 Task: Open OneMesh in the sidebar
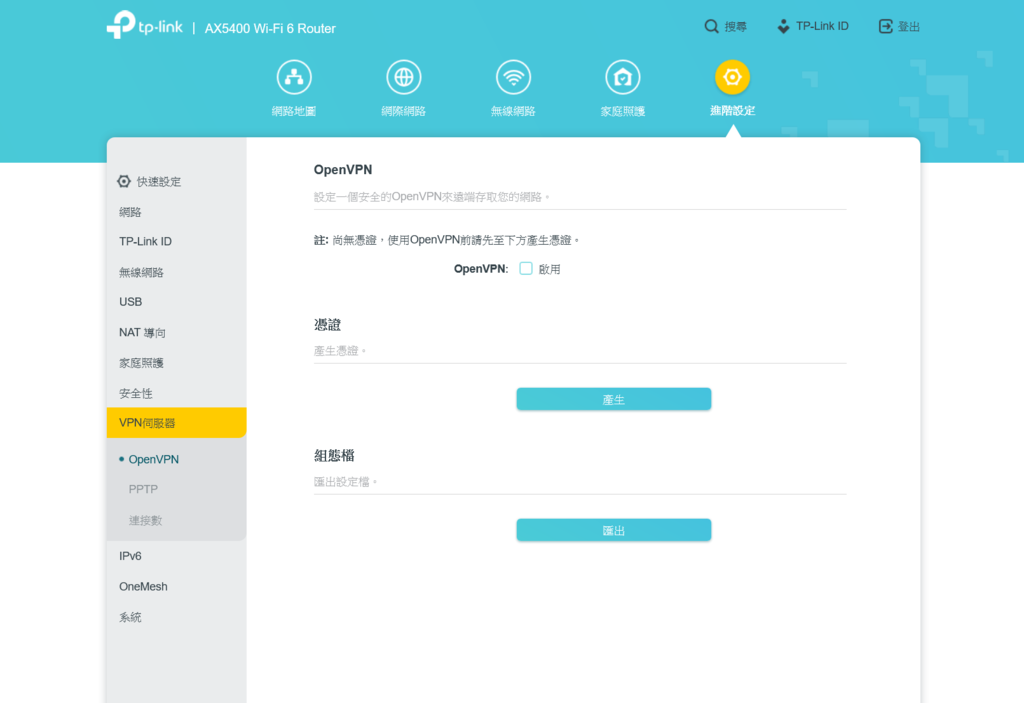(143, 587)
